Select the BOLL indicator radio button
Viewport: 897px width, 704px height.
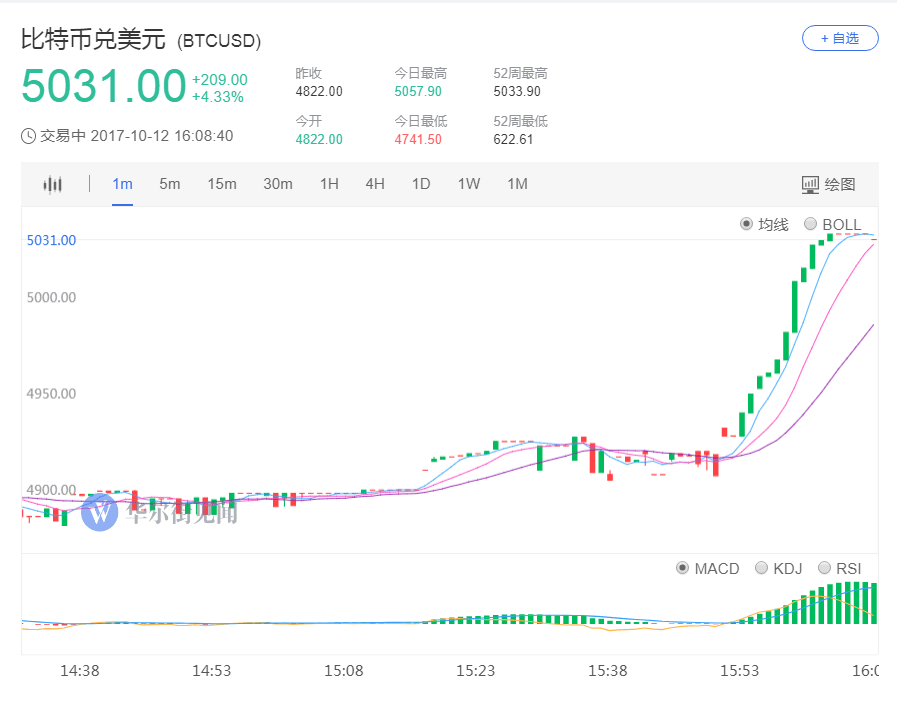tap(810, 224)
